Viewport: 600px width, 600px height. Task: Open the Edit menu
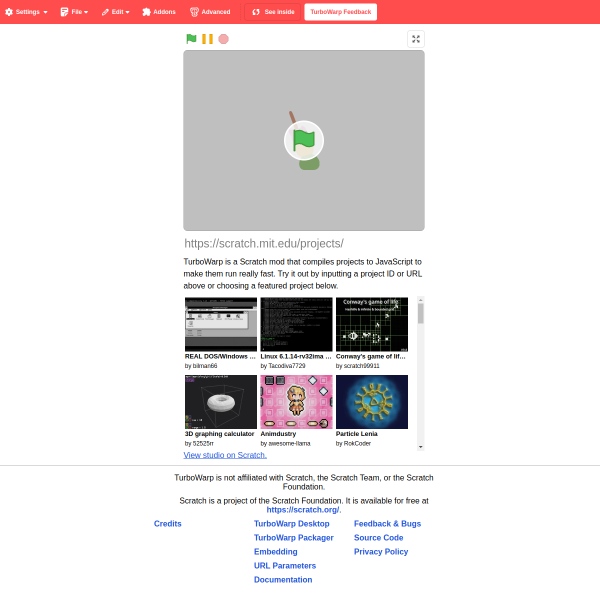[x=116, y=12]
